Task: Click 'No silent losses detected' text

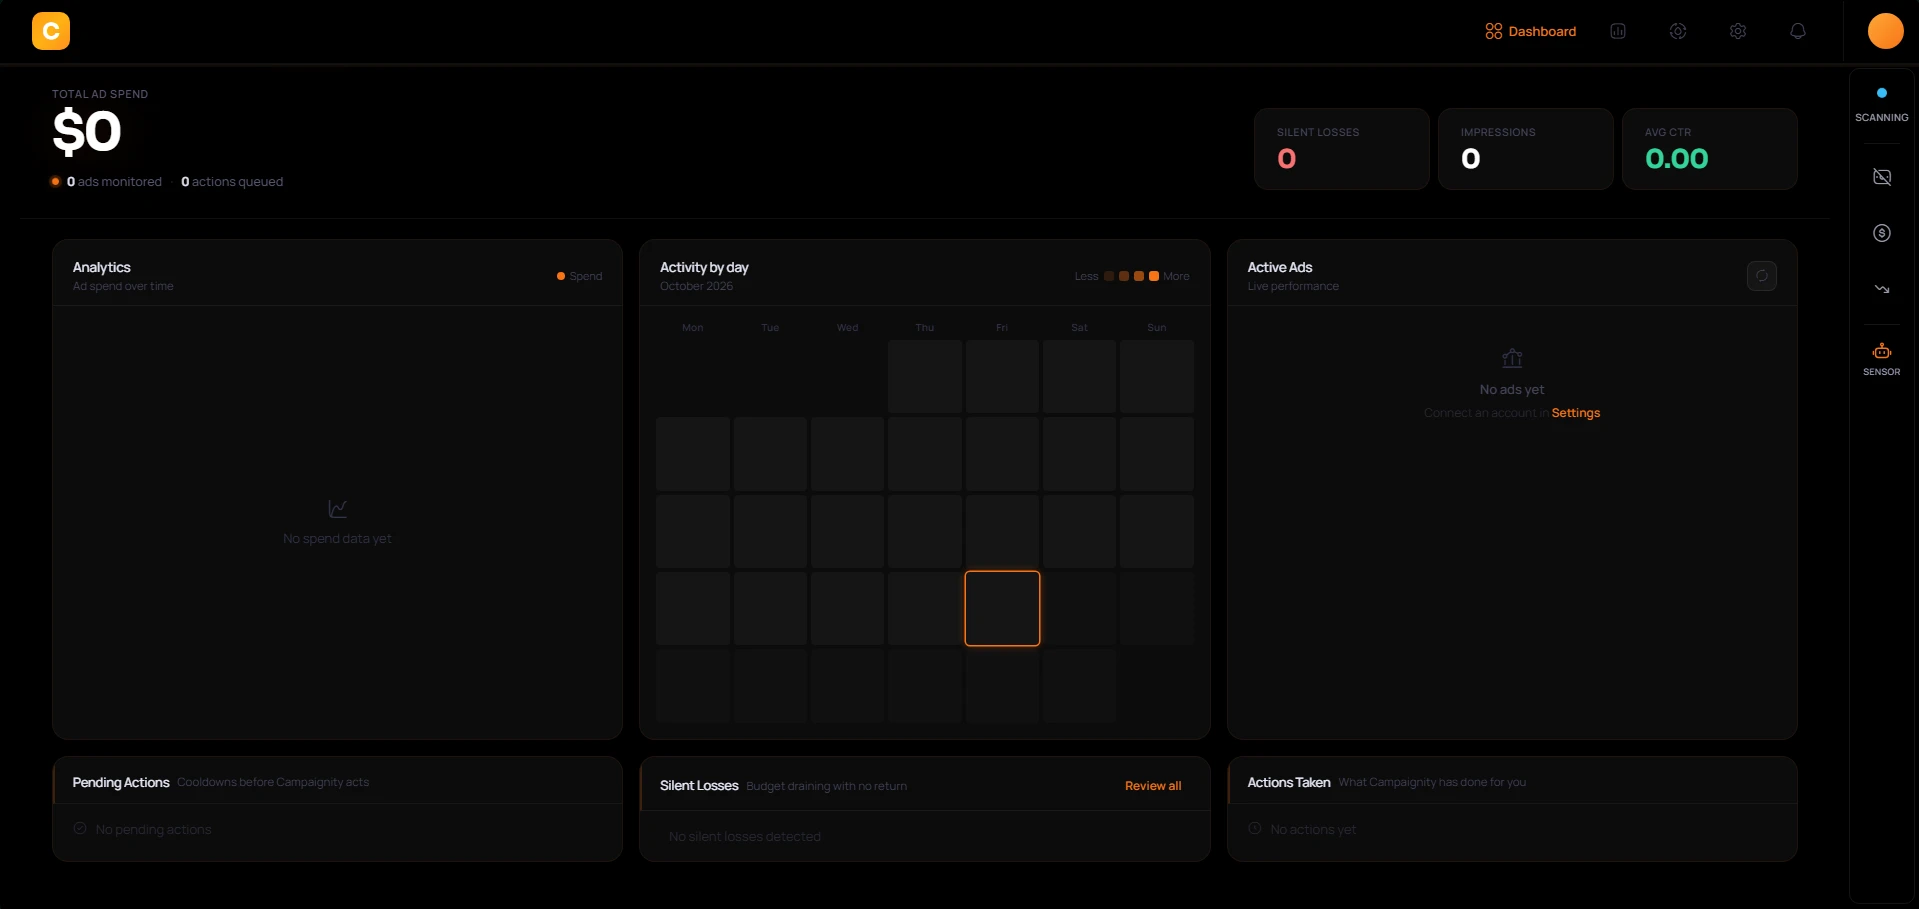Action: tap(745, 837)
